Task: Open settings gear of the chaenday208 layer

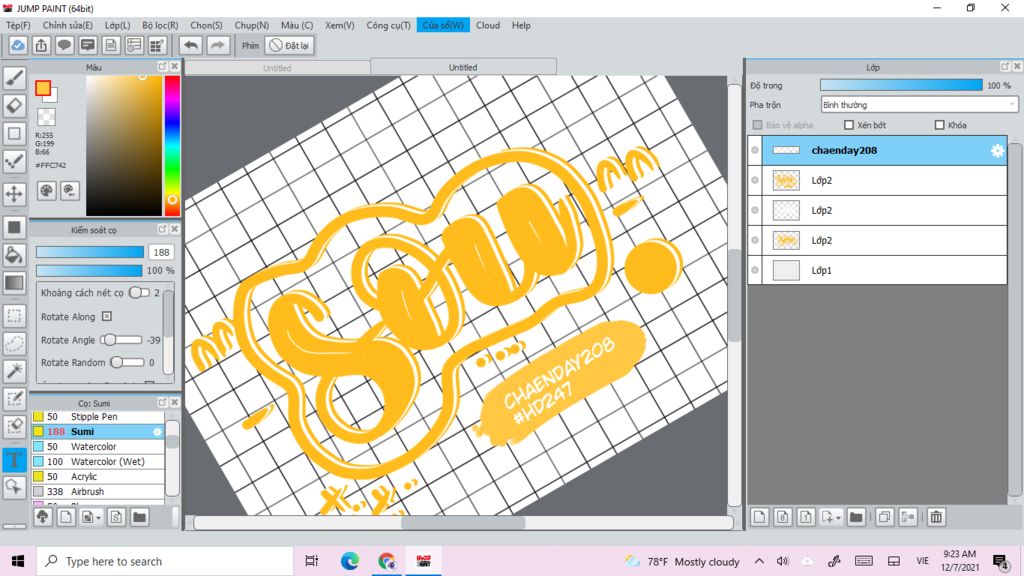Action: tap(997, 151)
